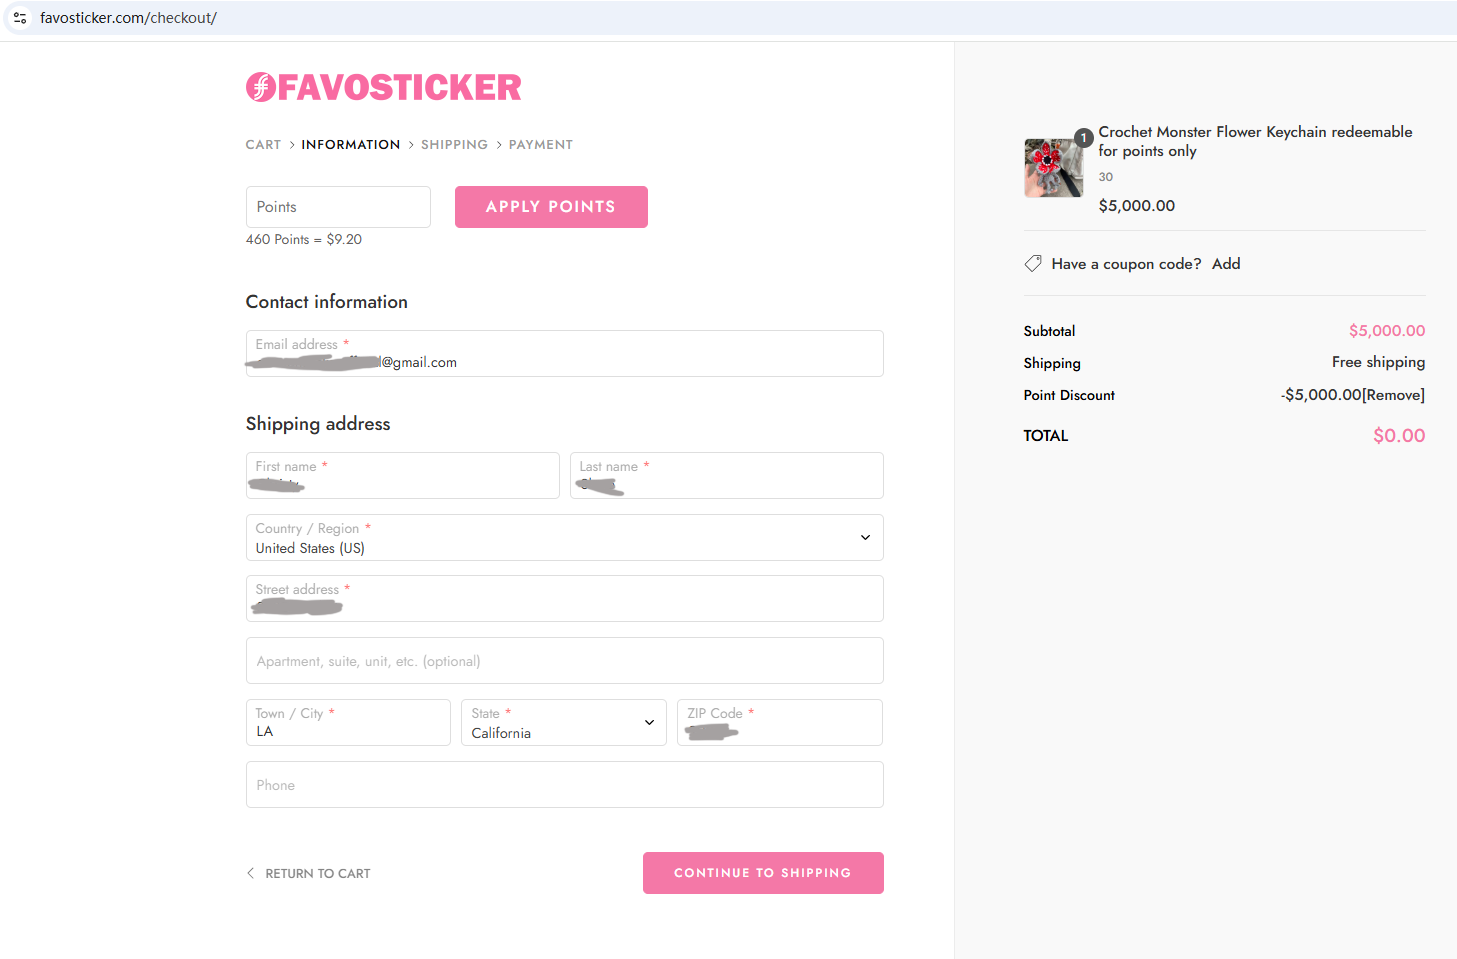This screenshot has height=959, width=1457.
Task: Open the Country / Region dropdown
Action: (564, 537)
